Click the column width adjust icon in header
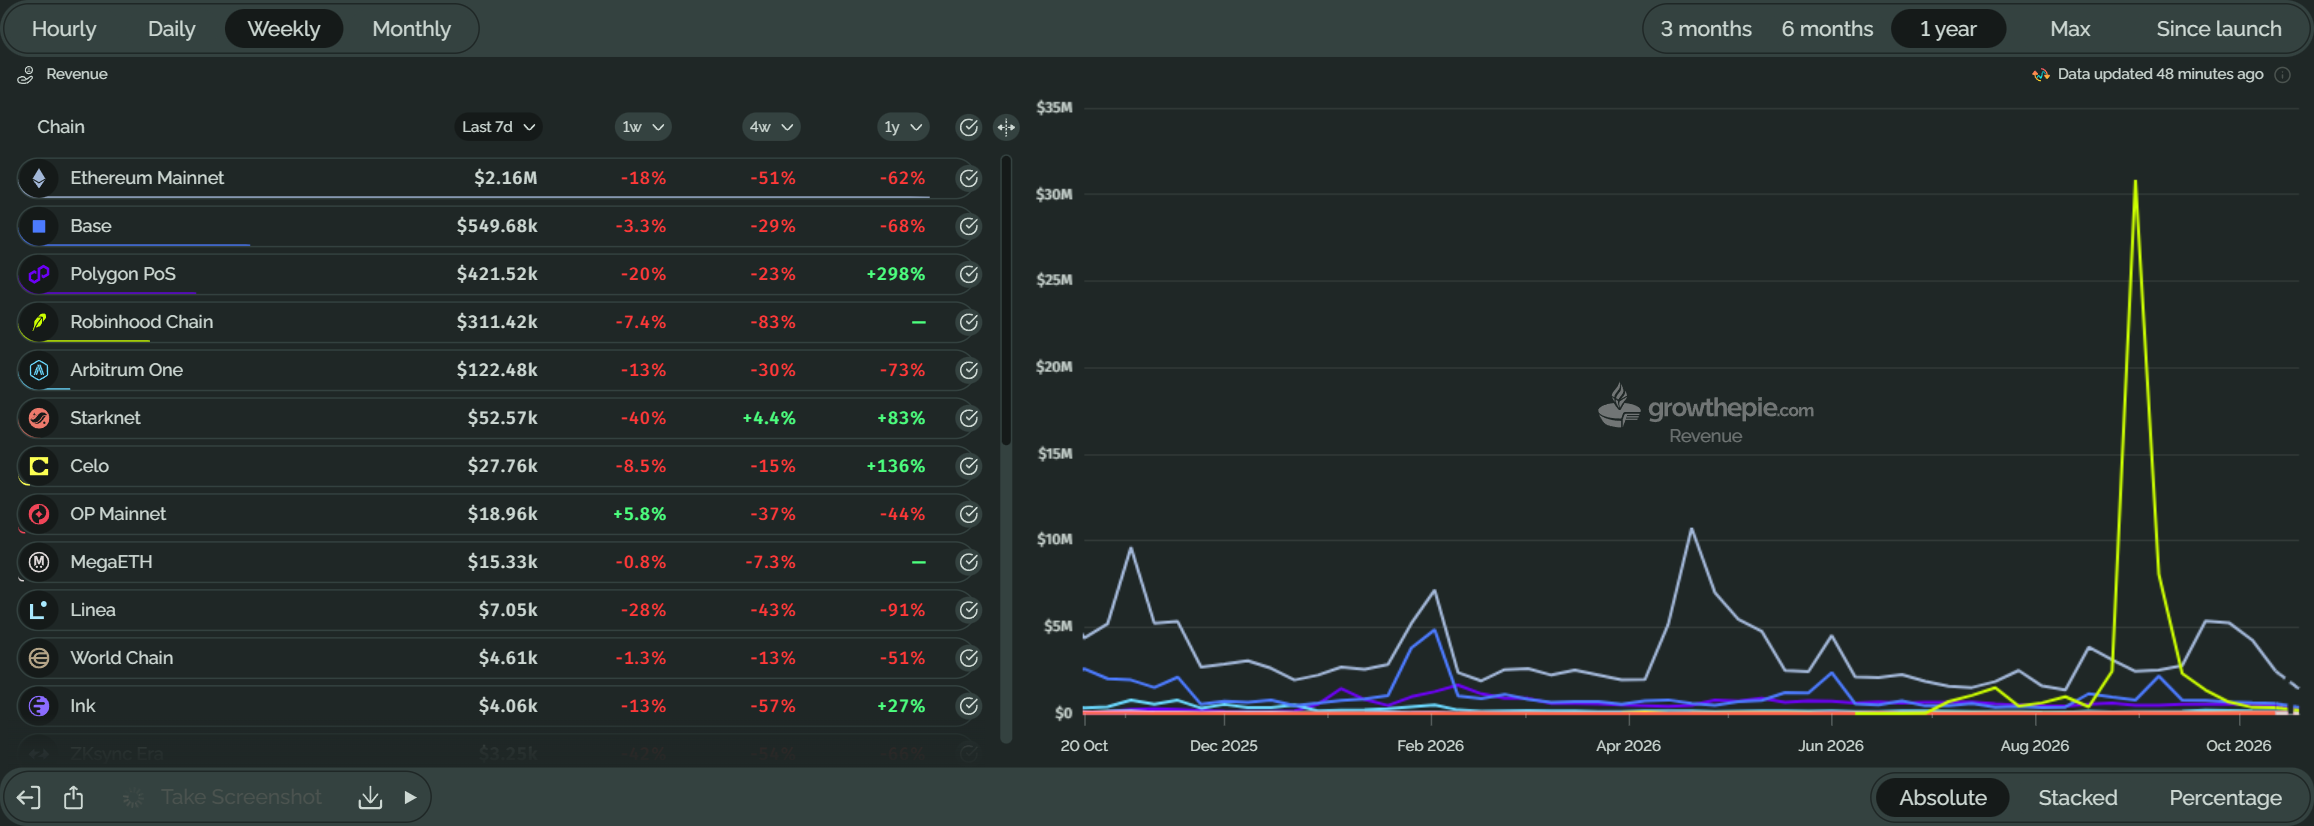The image size is (2314, 826). (x=1006, y=127)
